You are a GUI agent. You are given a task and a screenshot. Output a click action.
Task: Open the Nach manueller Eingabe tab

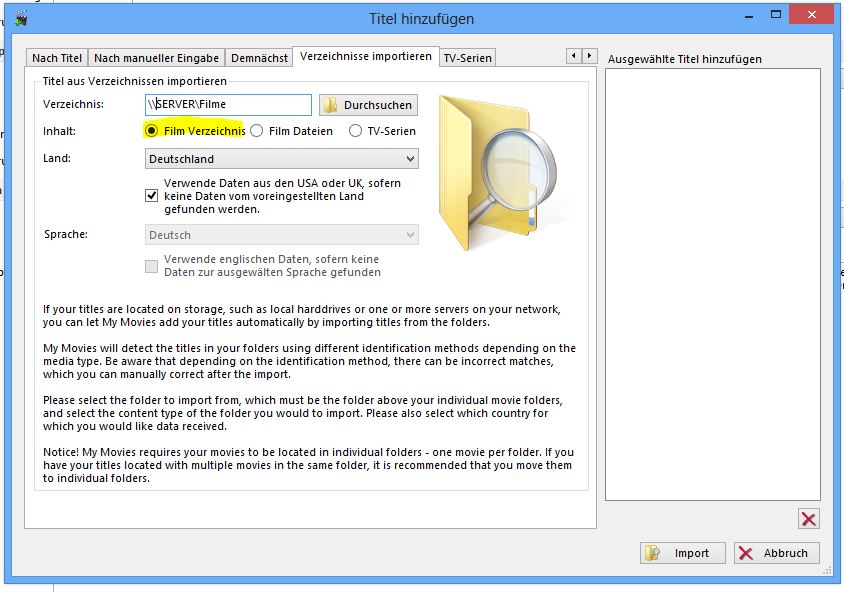pos(156,58)
